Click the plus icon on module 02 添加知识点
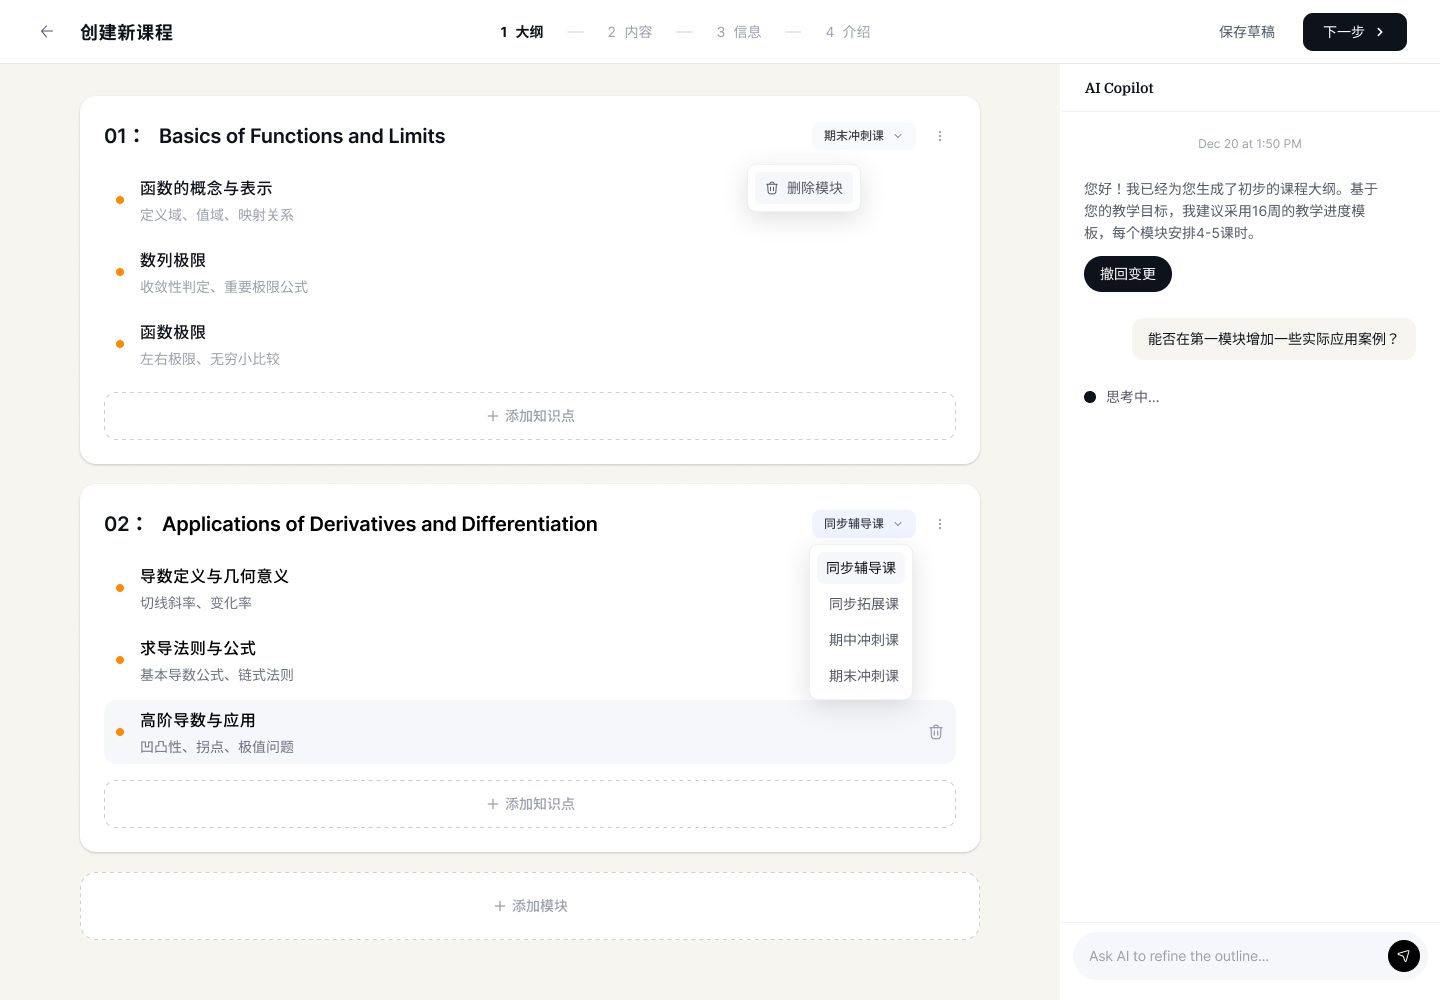Screen dimensions: 1440x1000 (494, 804)
